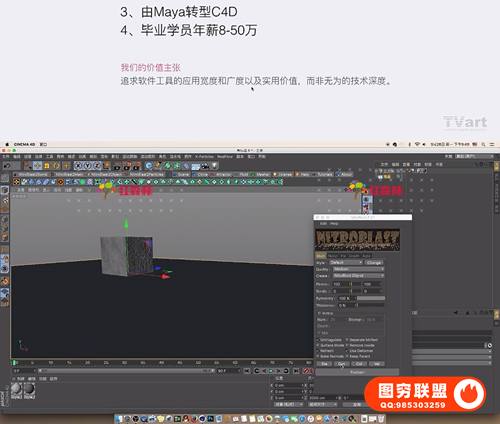Select the Scale tool

coord(47,166)
